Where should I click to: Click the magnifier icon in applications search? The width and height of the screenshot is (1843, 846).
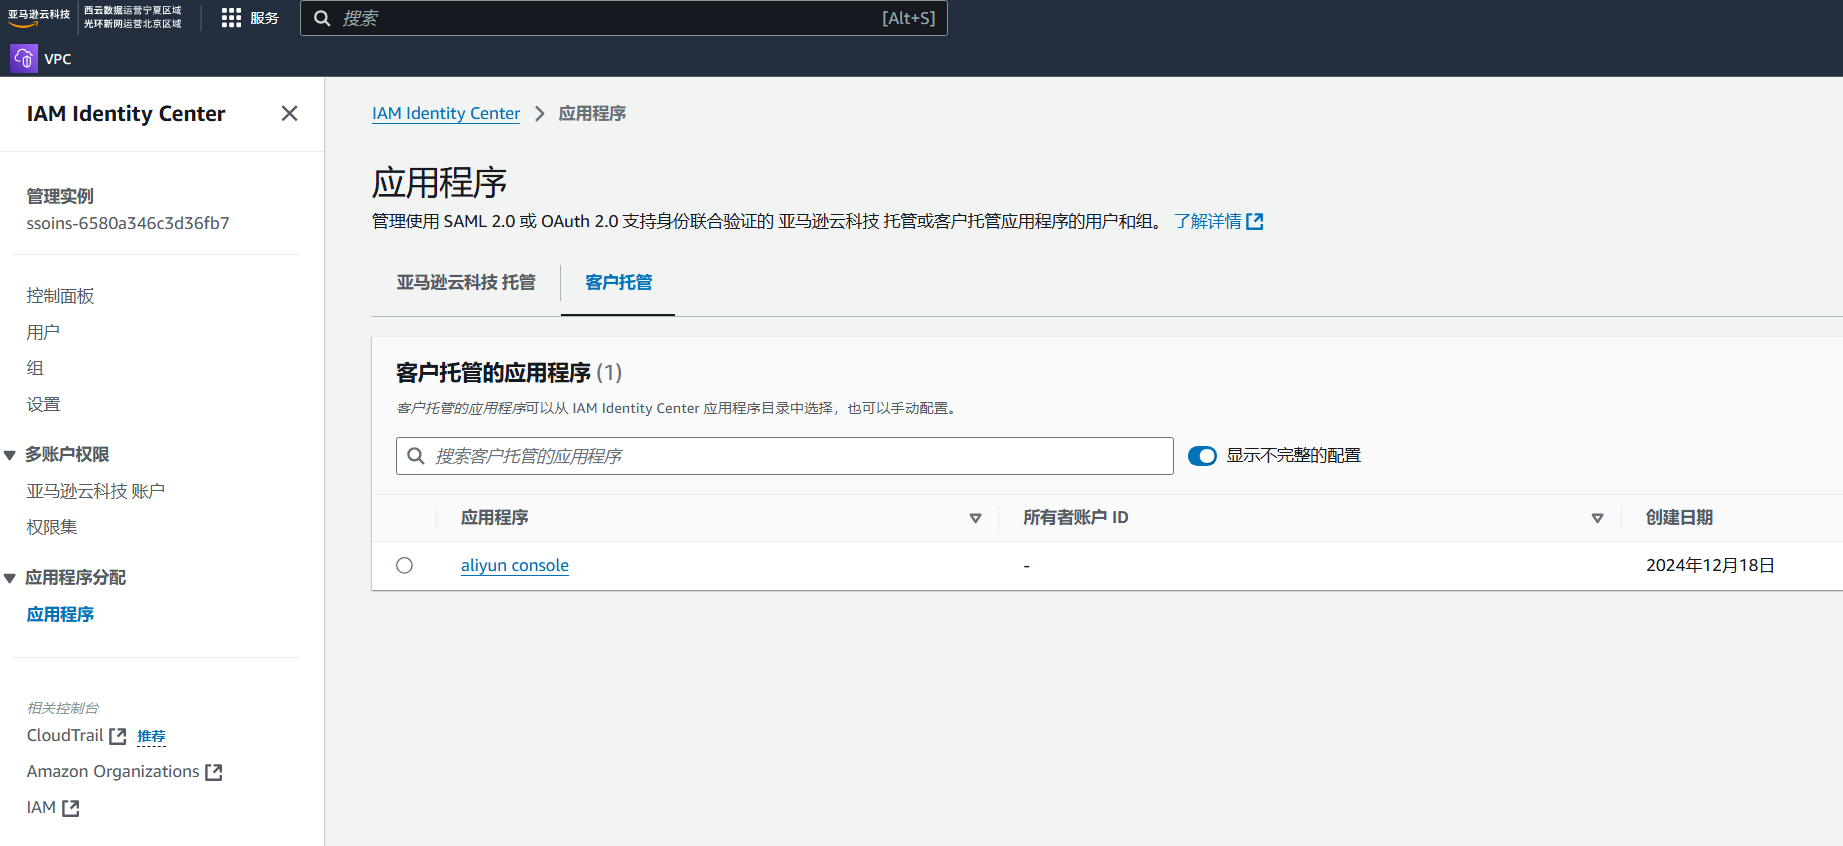(x=416, y=456)
